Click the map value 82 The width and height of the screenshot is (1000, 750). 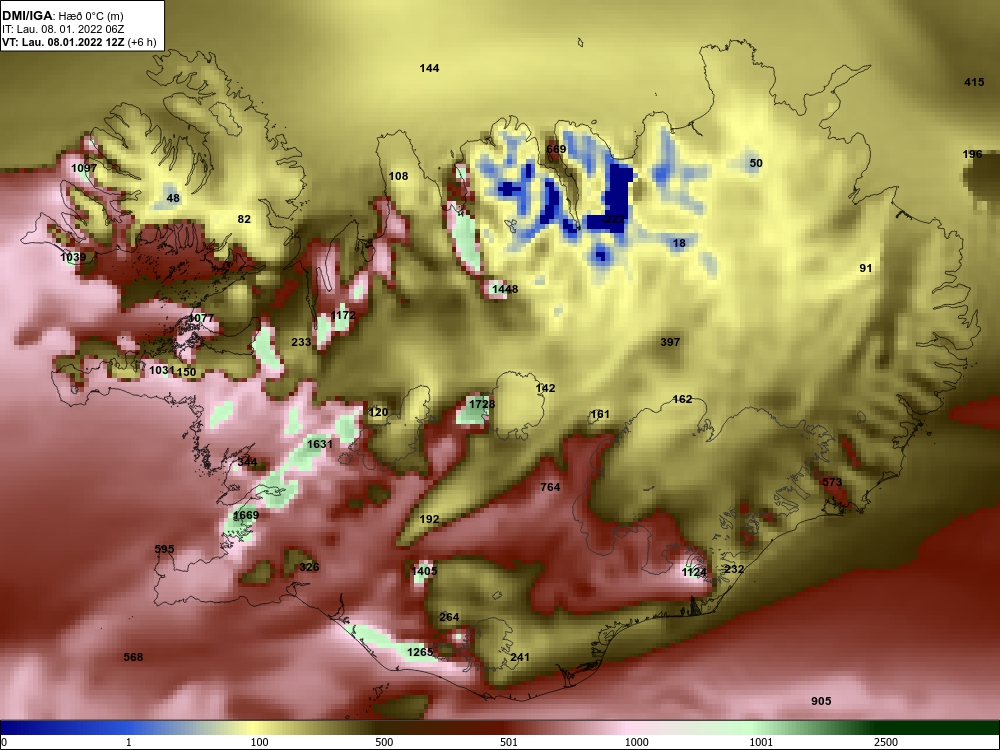click(244, 219)
